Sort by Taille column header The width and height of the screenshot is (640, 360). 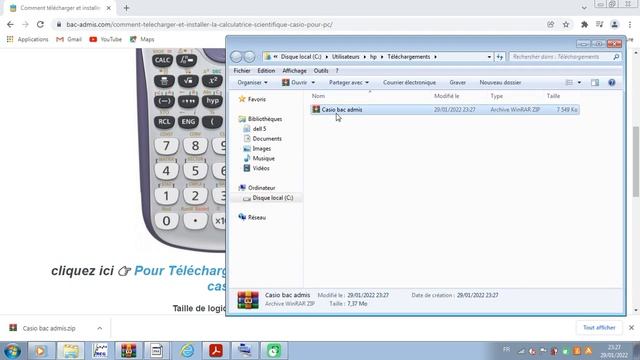553,96
